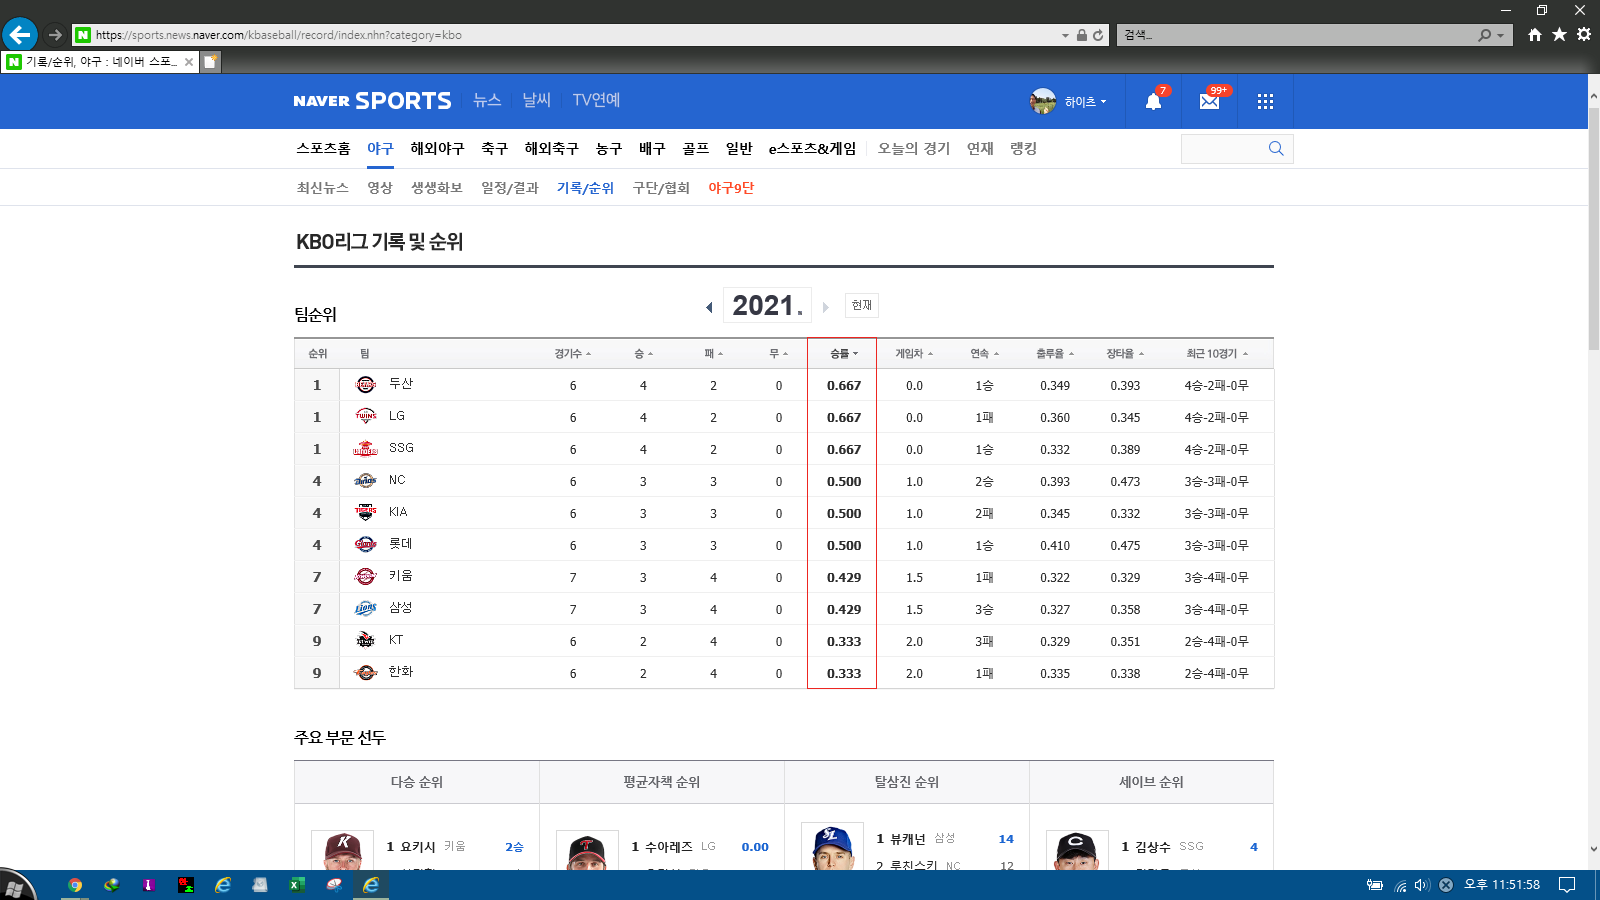Screen dimensions: 1600x900
Task: Open the mail envelope icon
Action: click(x=1210, y=101)
